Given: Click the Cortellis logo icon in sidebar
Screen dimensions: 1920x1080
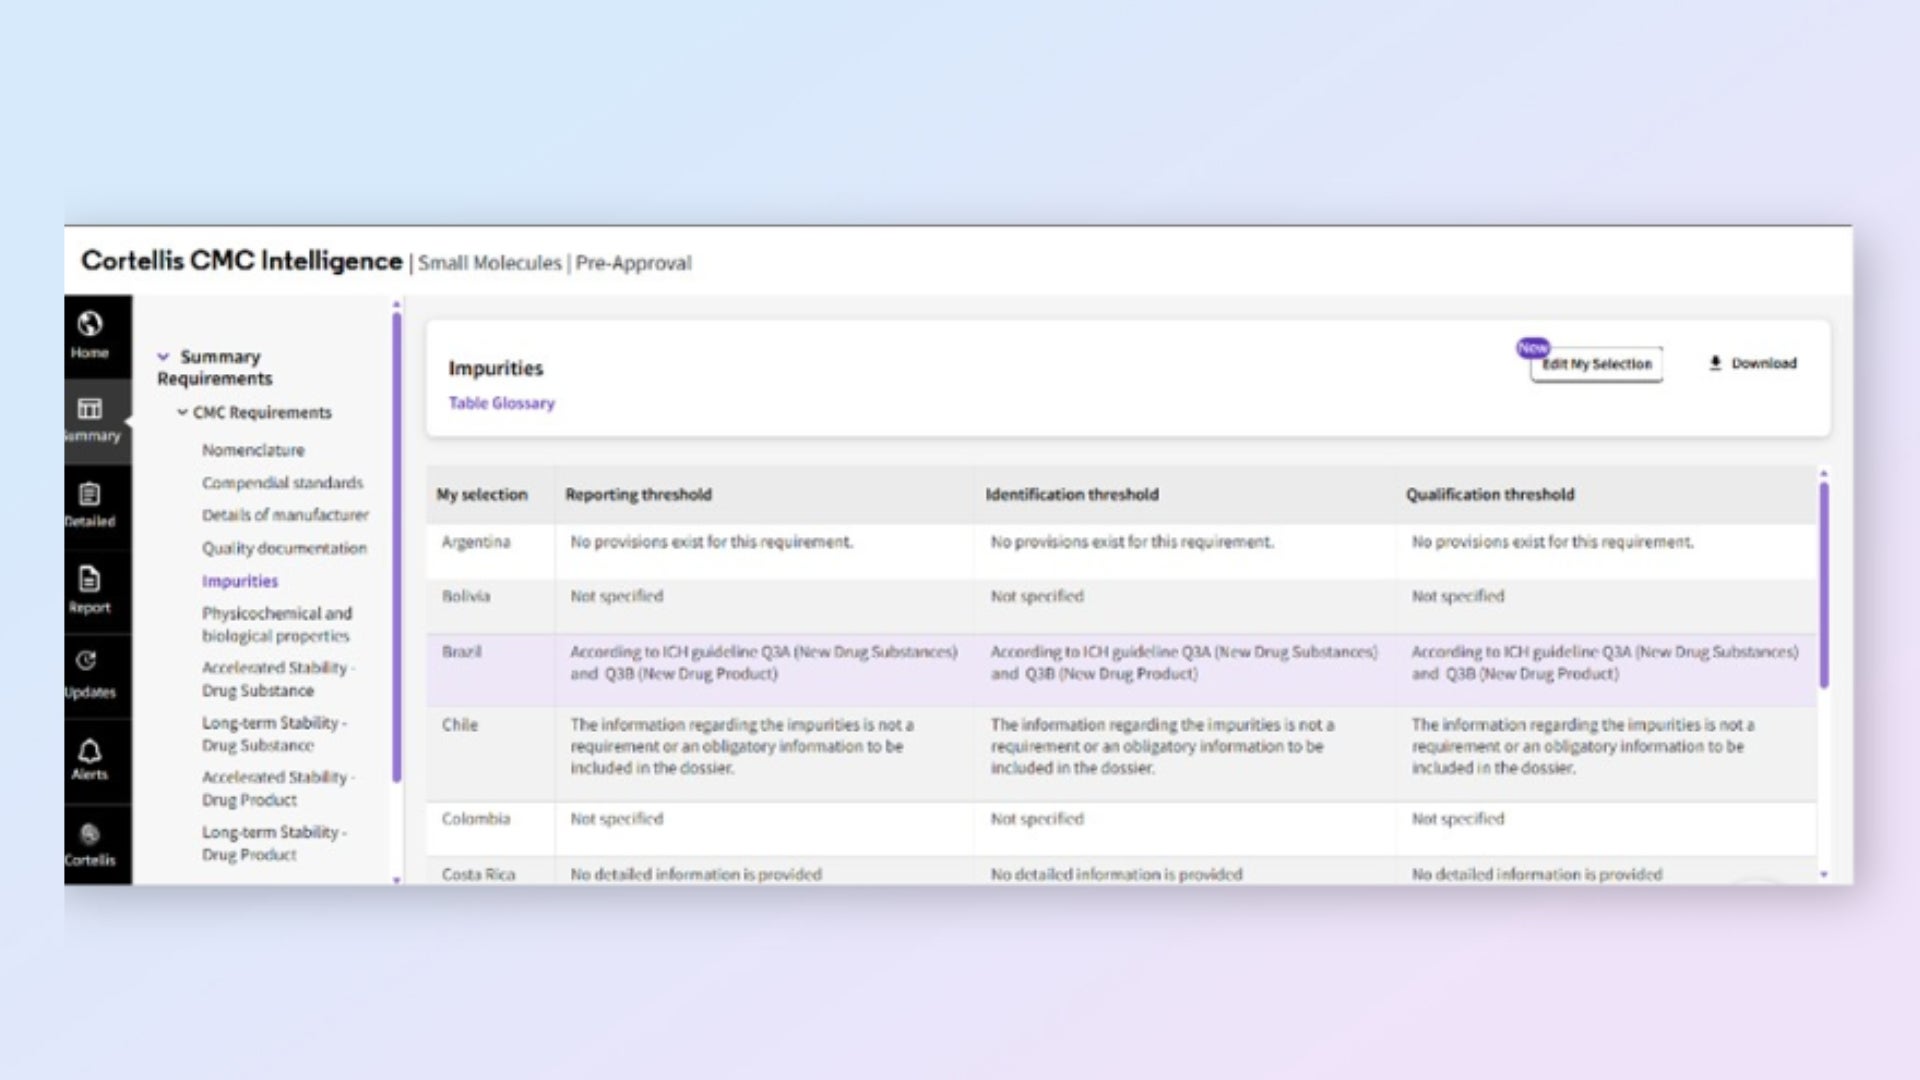Looking at the screenshot, I should click(90, 834).
